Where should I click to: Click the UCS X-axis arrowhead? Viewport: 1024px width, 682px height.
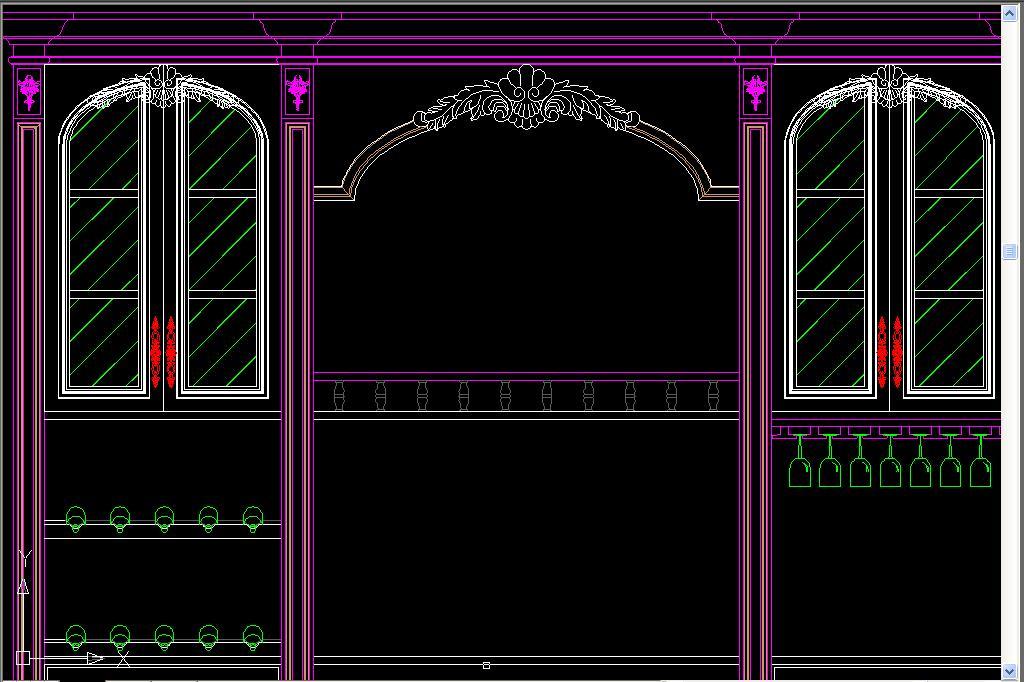click(x=94, y=658)
